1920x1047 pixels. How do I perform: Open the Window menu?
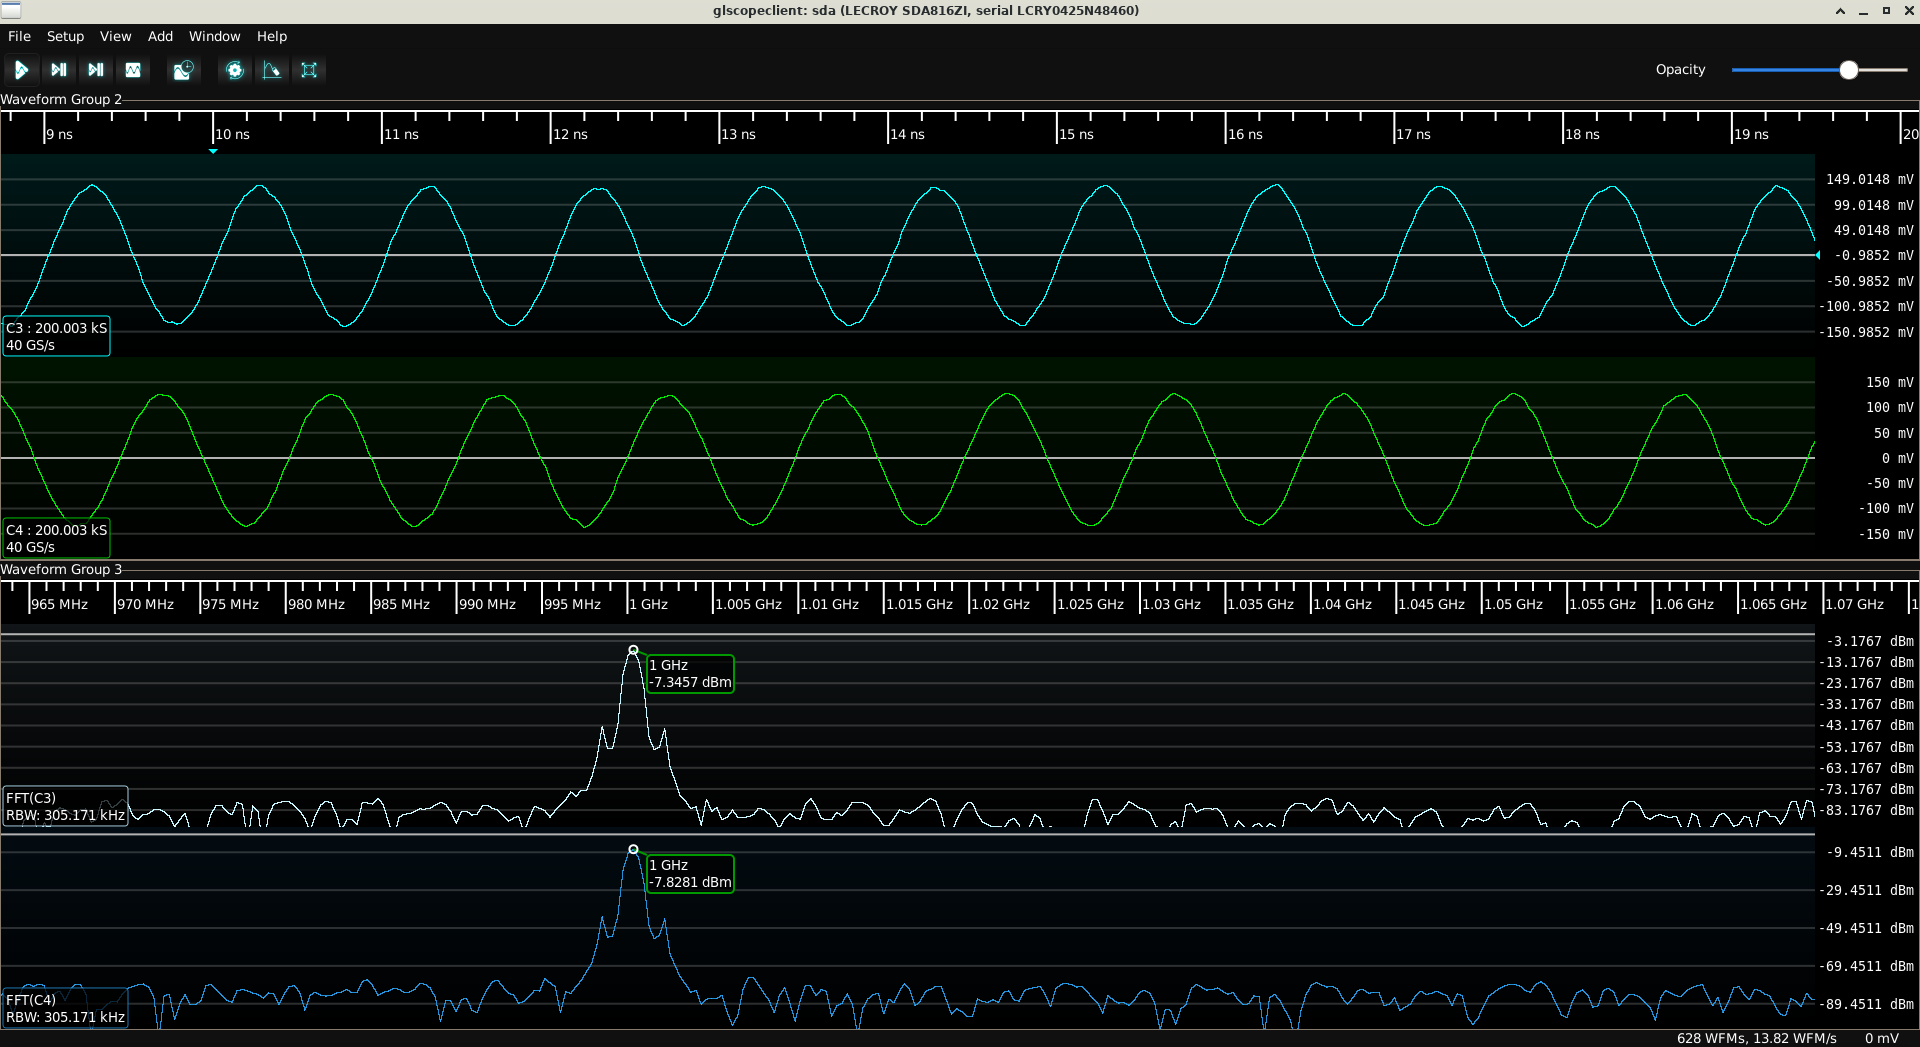[x=214, y=36]
